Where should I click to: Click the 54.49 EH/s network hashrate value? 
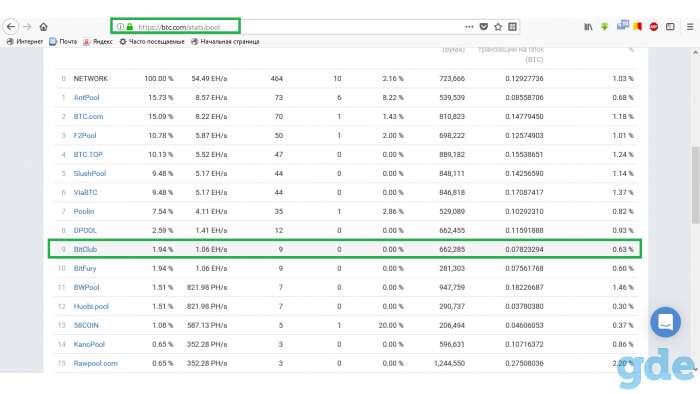pos(209,79)
